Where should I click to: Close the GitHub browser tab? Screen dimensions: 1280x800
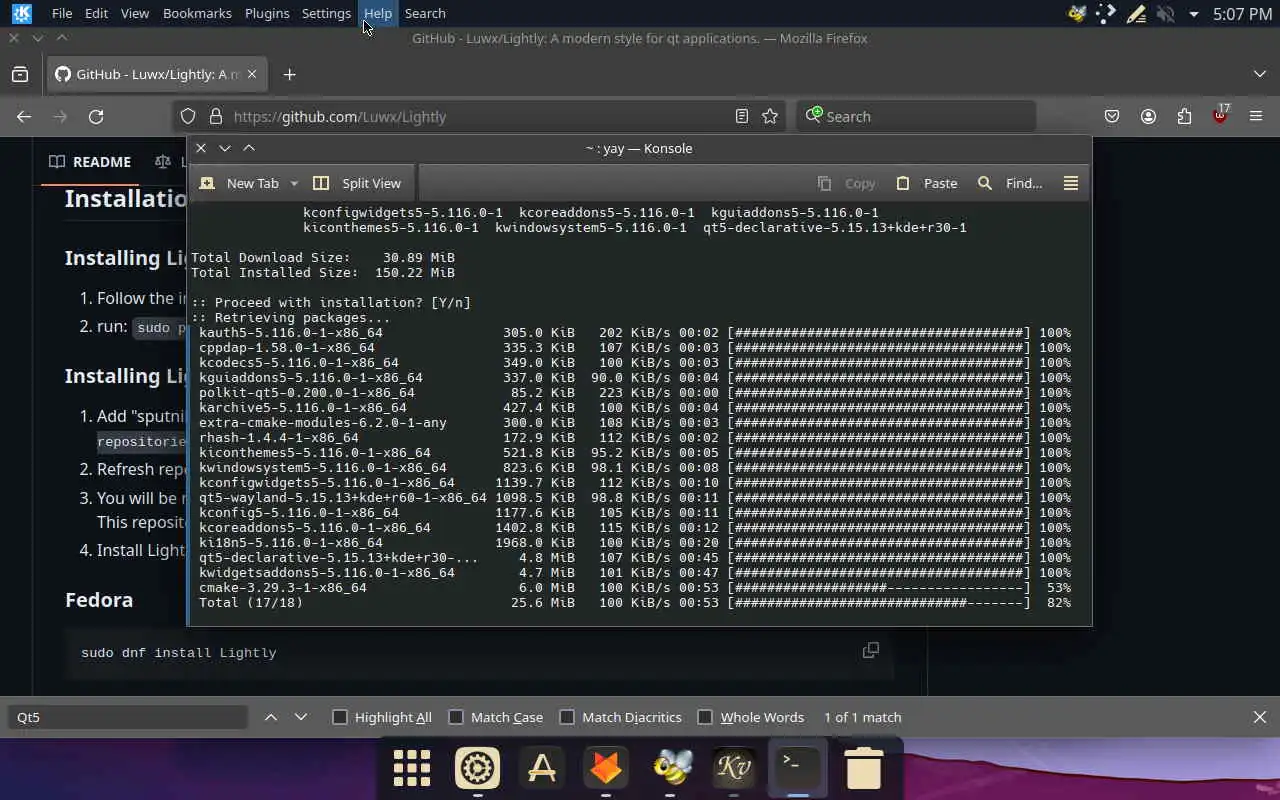pyautogui.click(x=252, y=74)
